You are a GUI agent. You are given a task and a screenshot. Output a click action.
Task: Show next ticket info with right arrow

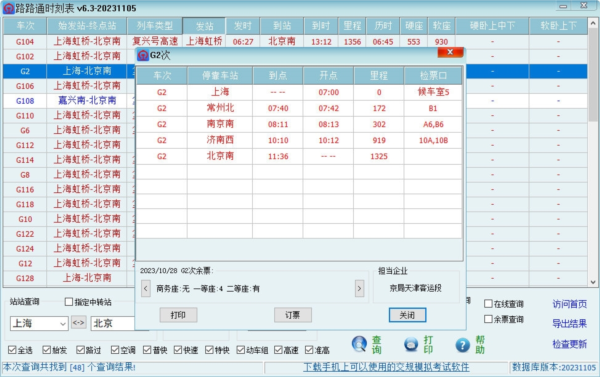tap(359, 289)
